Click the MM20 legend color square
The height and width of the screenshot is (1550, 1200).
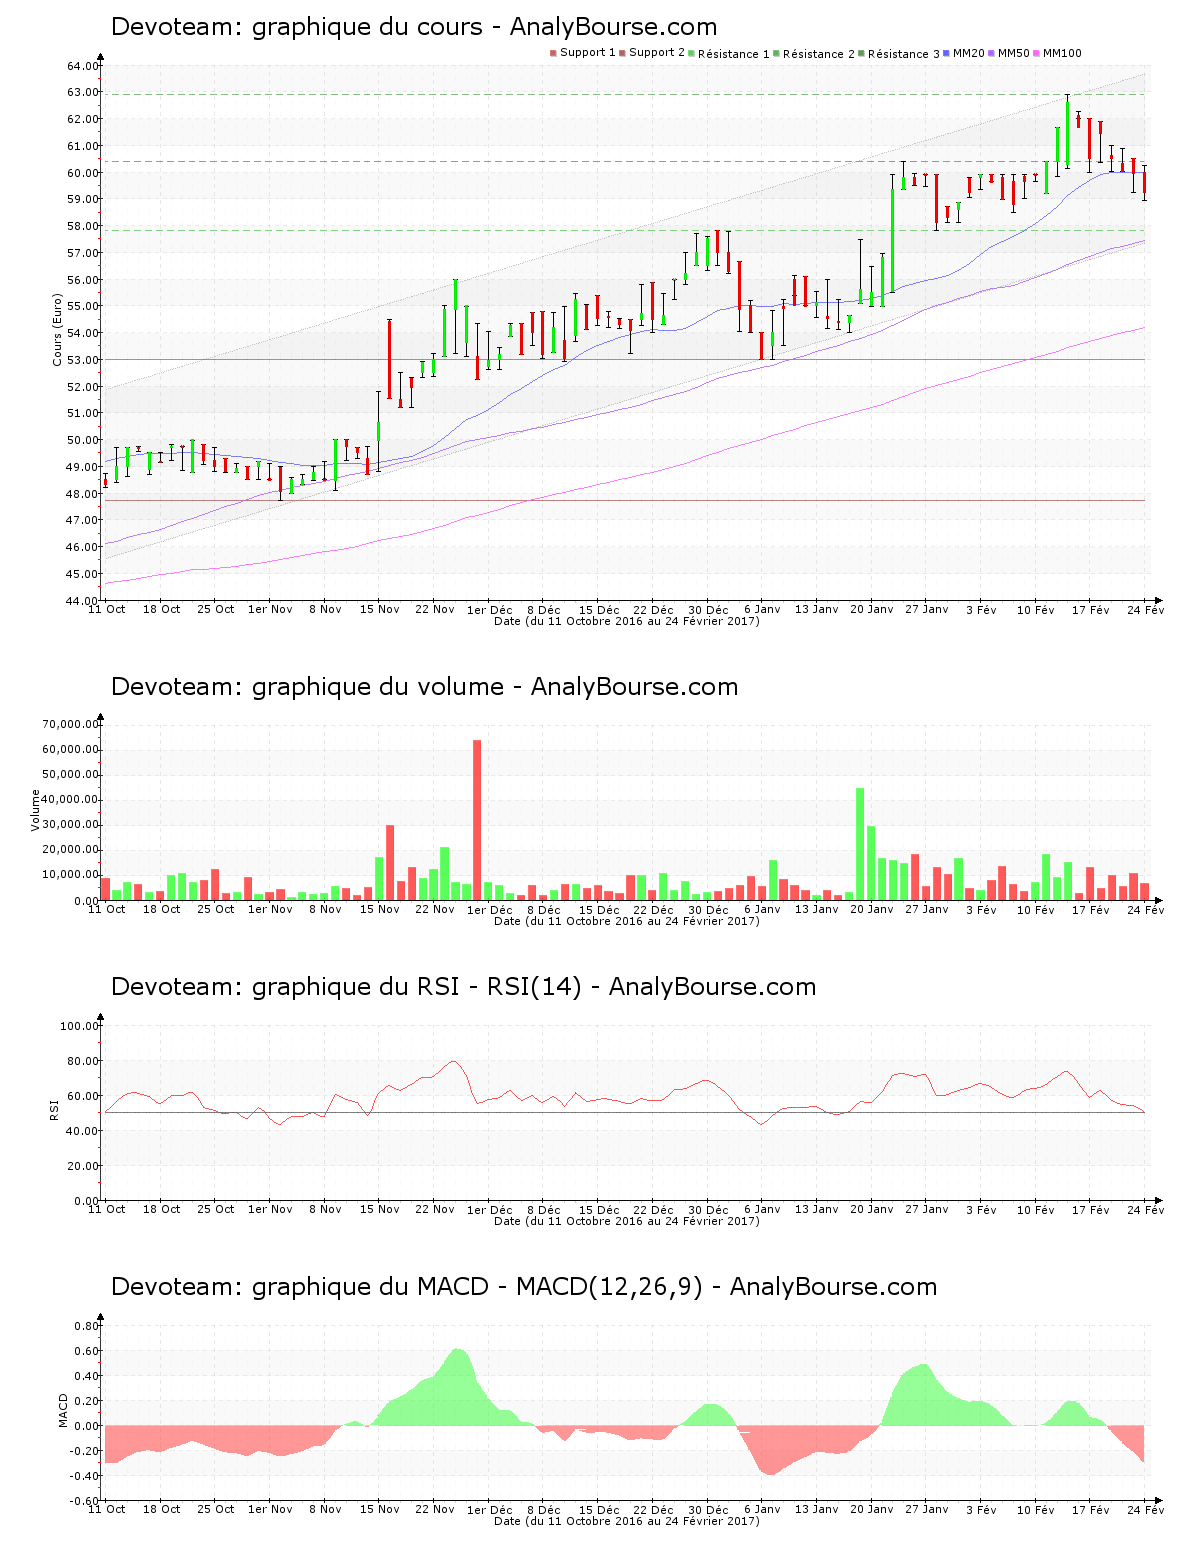(946, 53)
